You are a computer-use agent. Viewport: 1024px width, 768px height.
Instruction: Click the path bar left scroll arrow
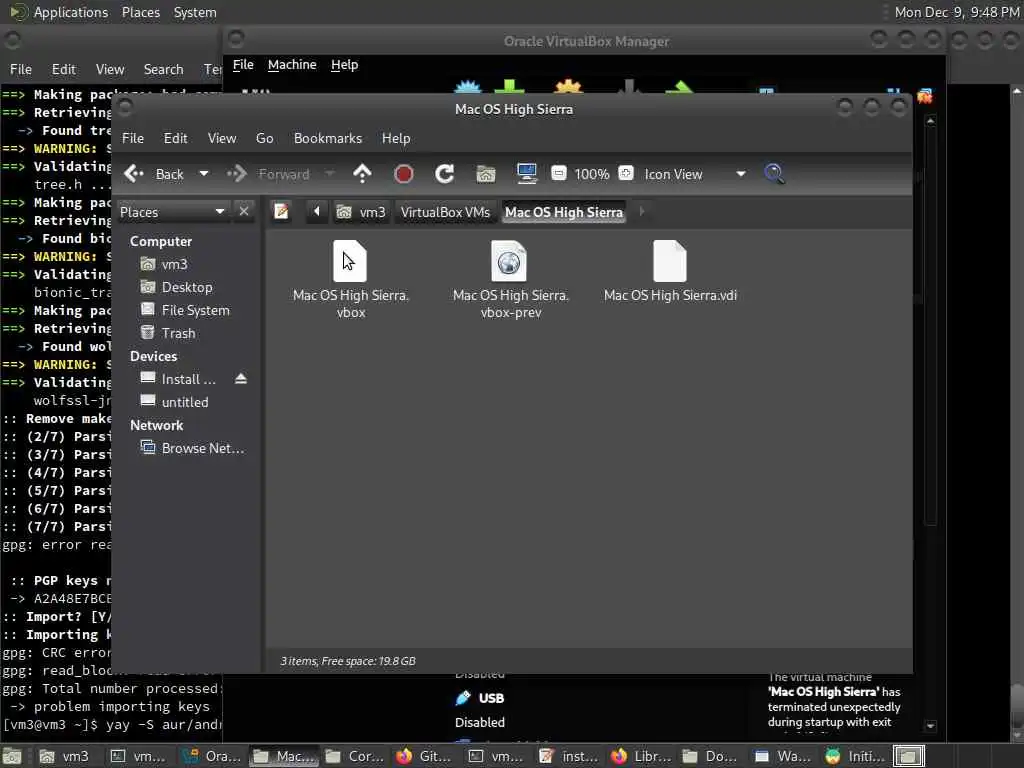(317, 212)
